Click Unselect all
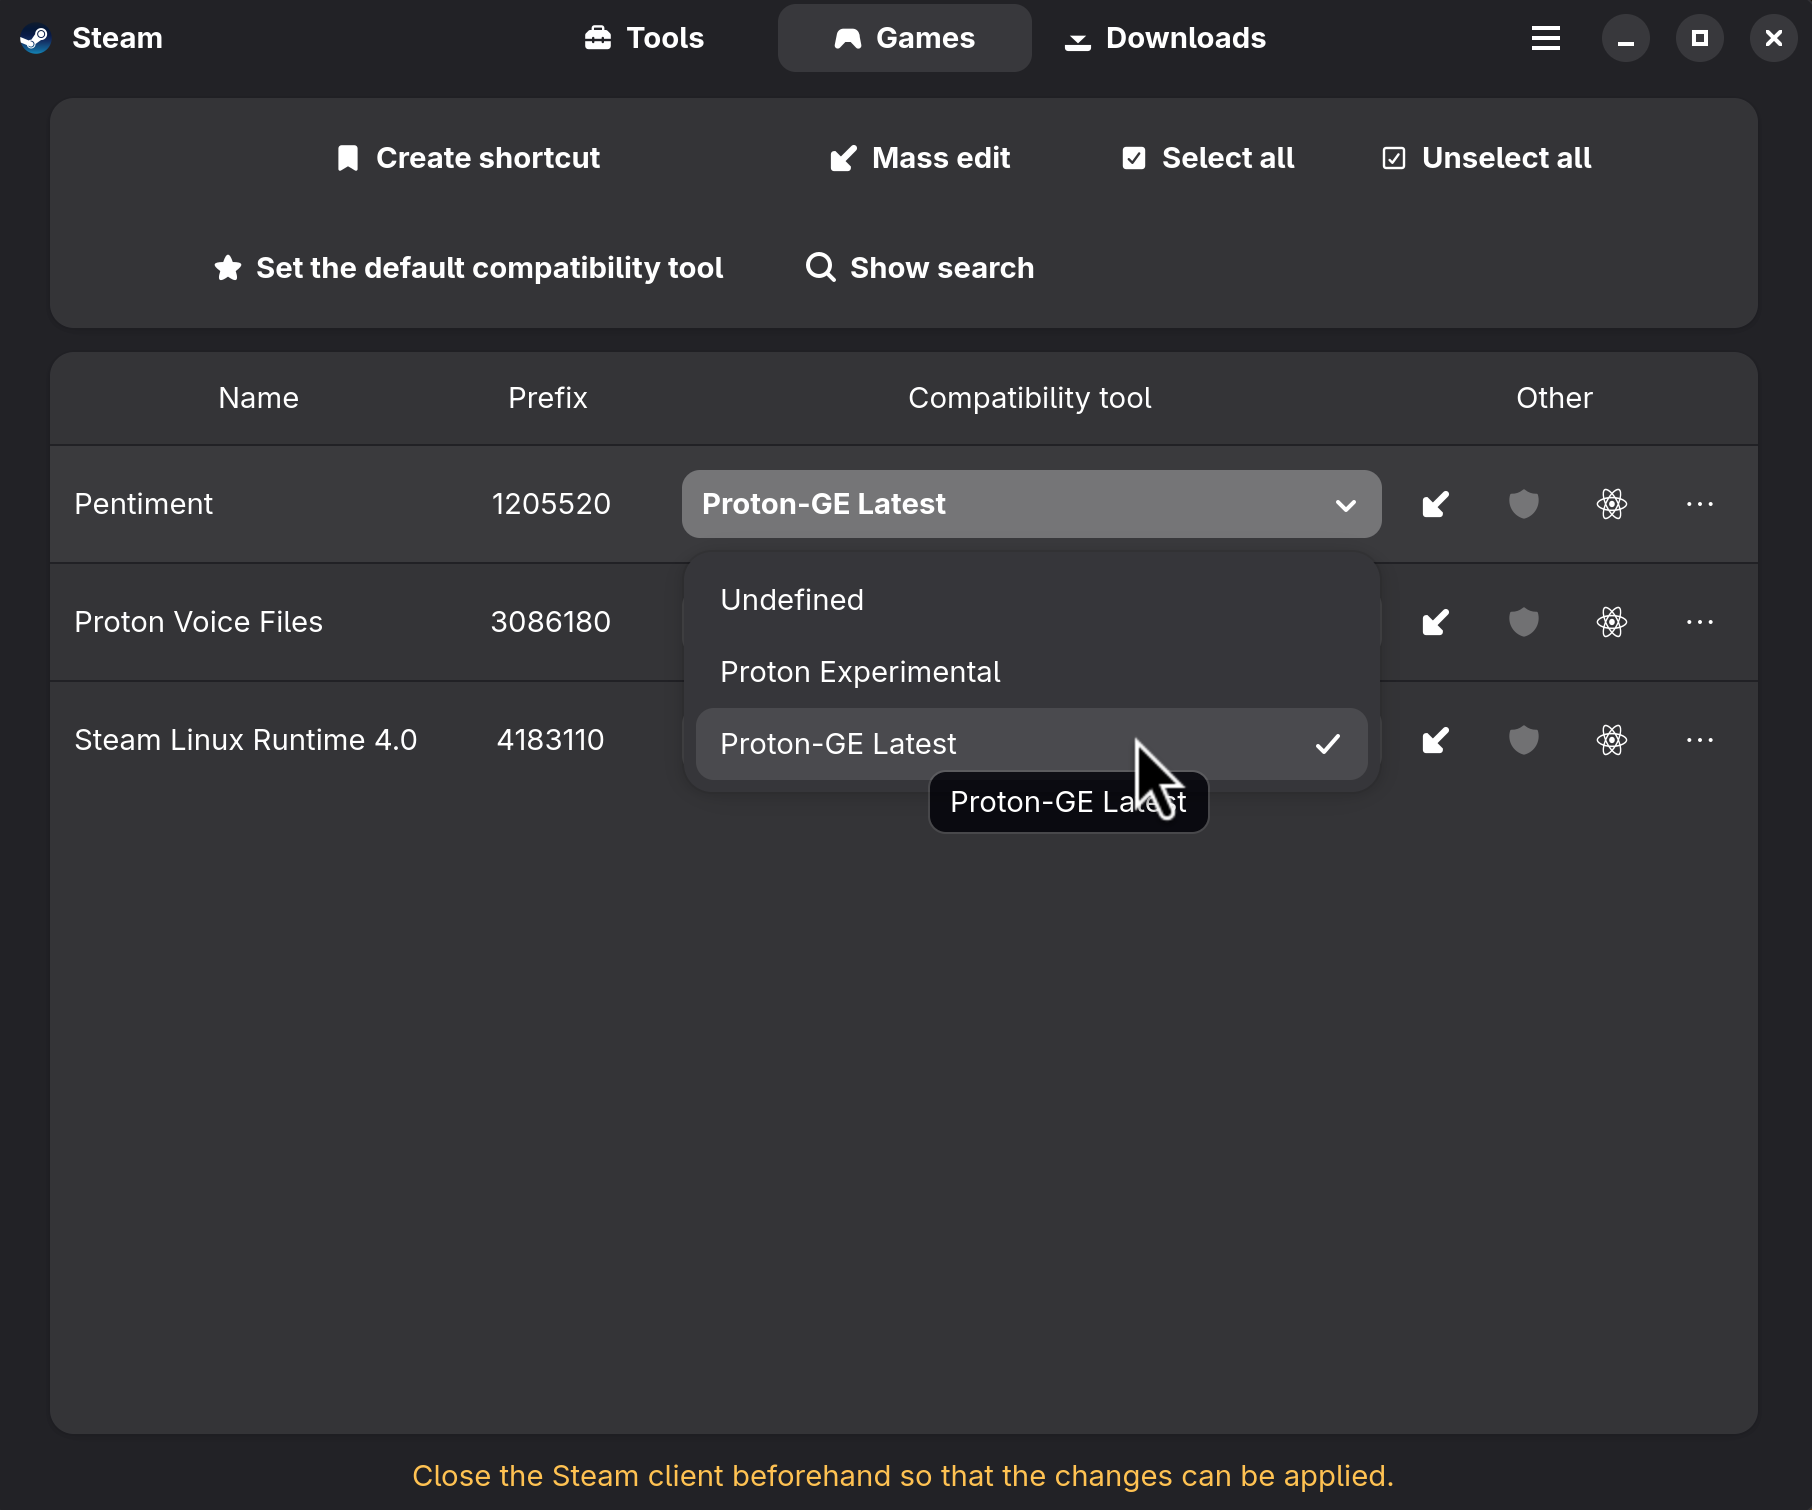The image size is (1812, 1510). tap(1486, 158)
